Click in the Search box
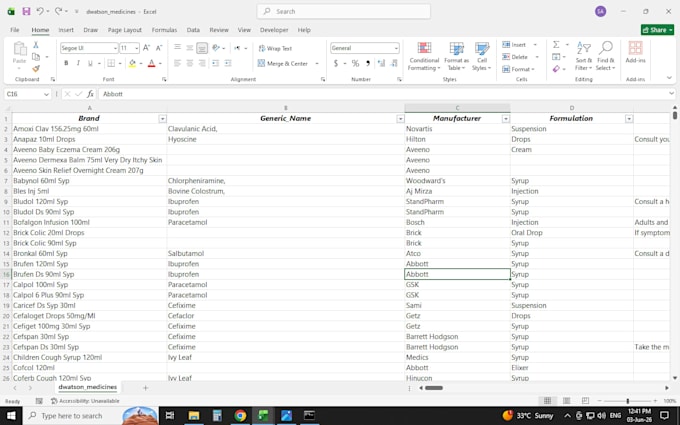This screenshot has height=425, width=680. click(344, 12)
